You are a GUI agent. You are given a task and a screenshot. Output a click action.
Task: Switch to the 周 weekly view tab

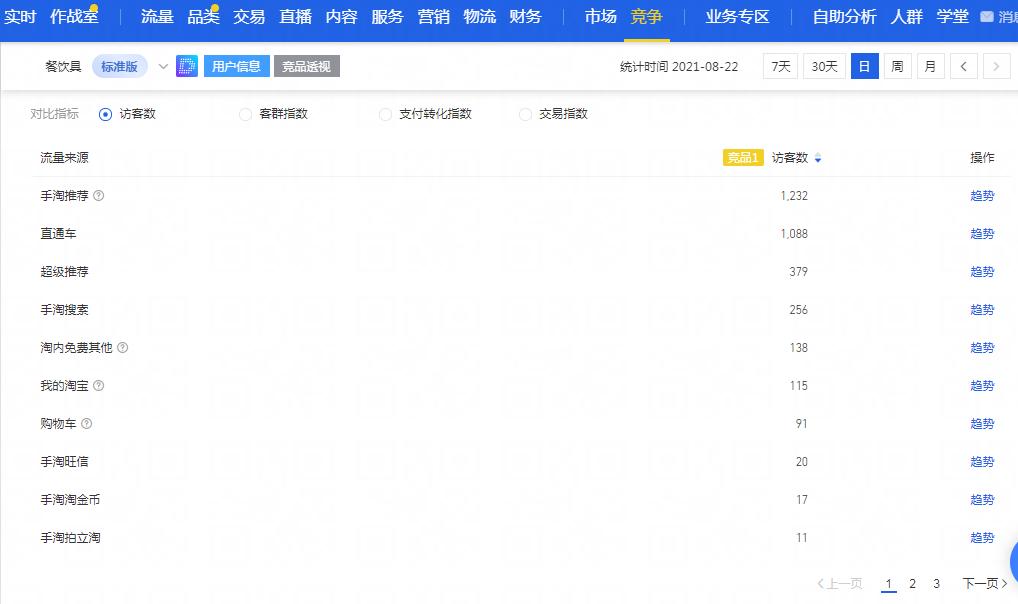(897, 65)
